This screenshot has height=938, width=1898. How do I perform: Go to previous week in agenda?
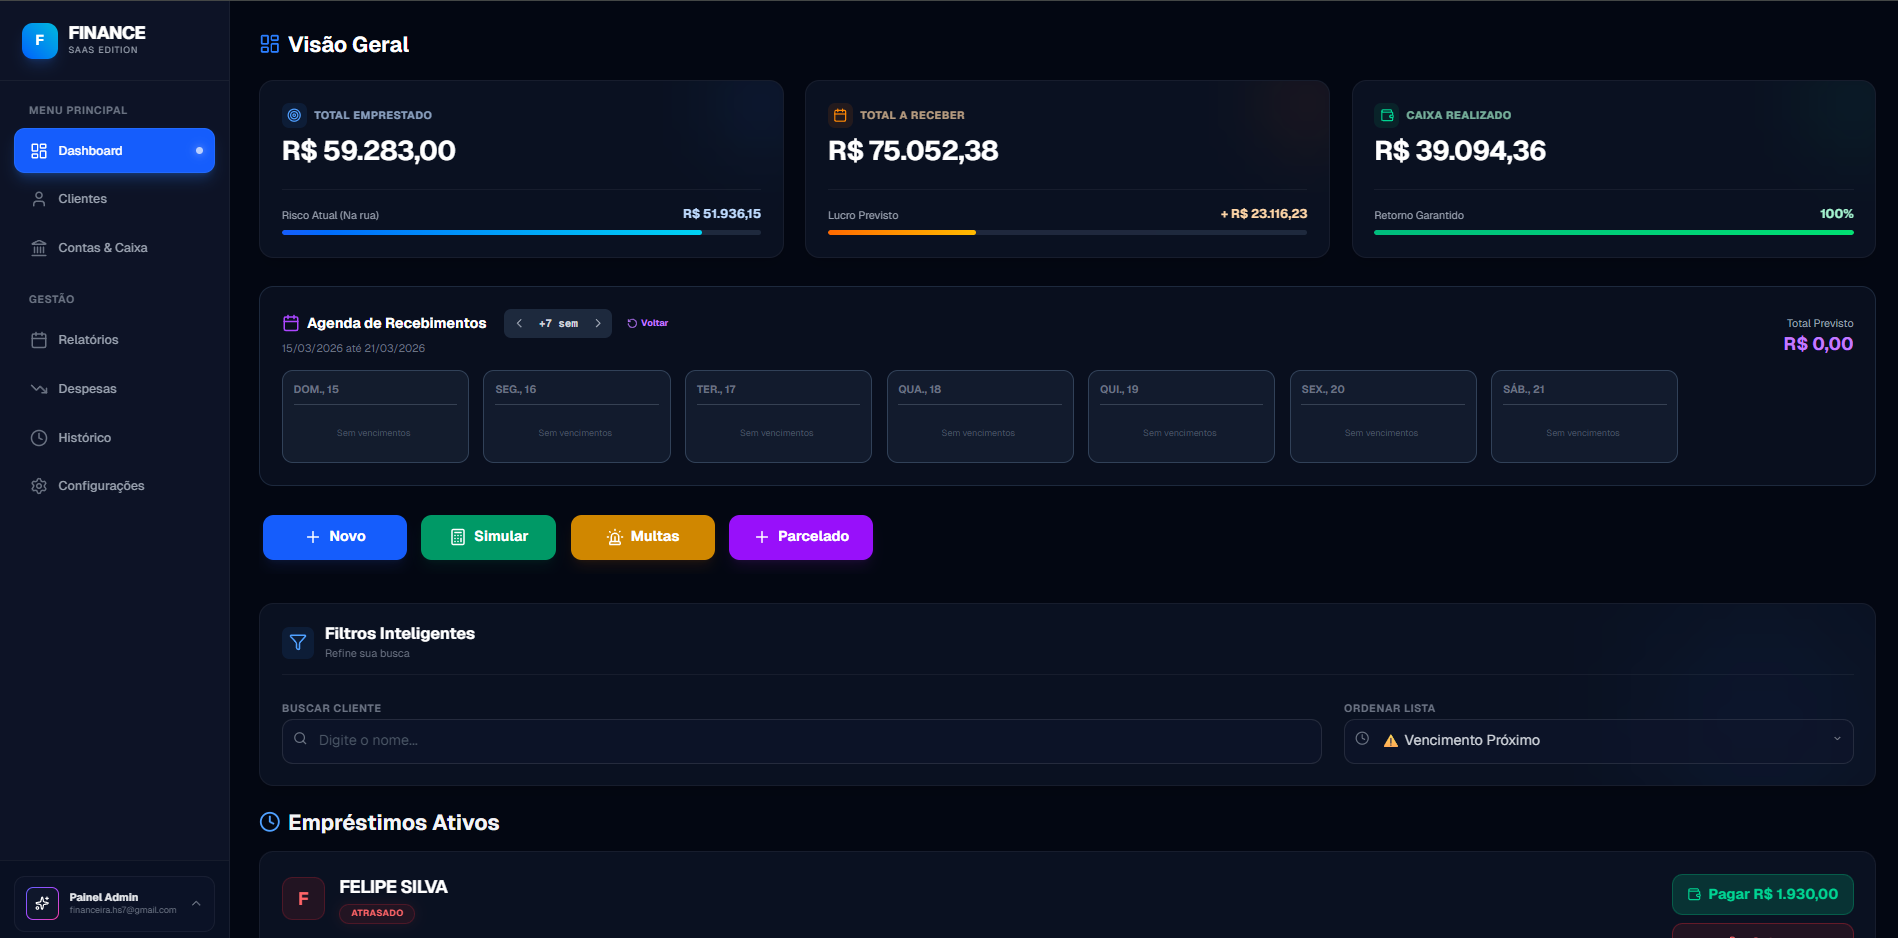(519, 323)
